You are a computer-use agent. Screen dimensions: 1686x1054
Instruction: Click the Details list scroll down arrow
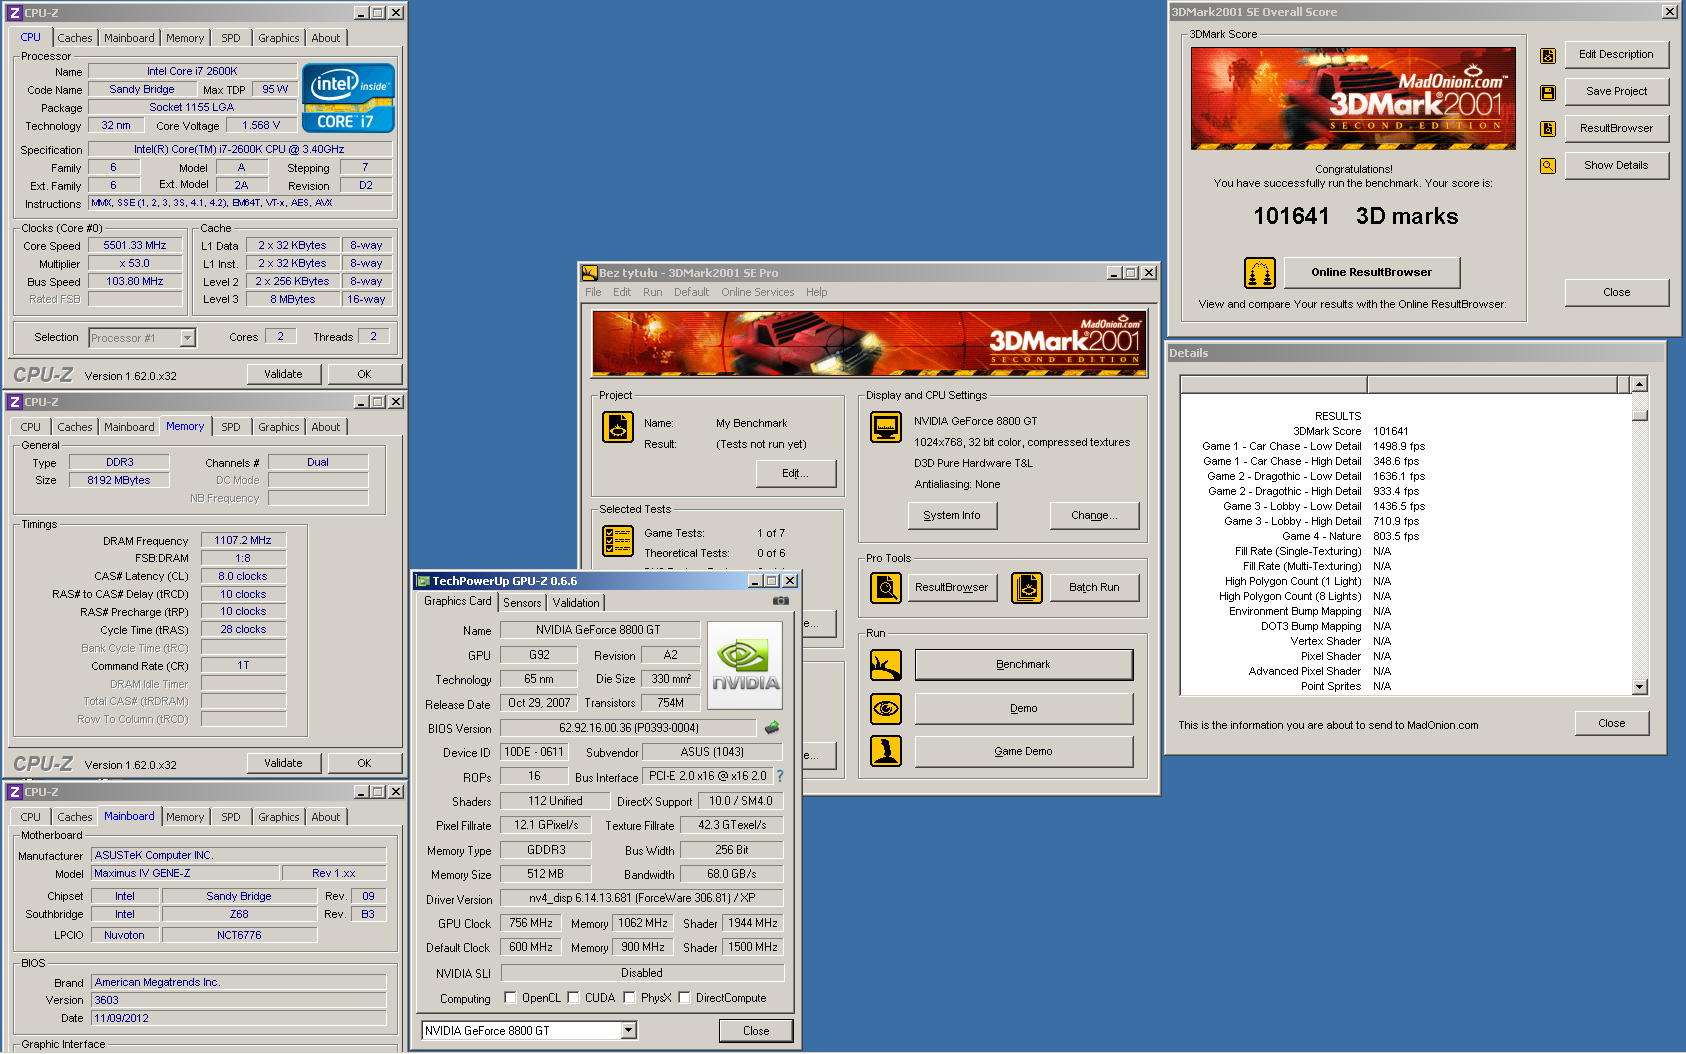[1639, 687]
